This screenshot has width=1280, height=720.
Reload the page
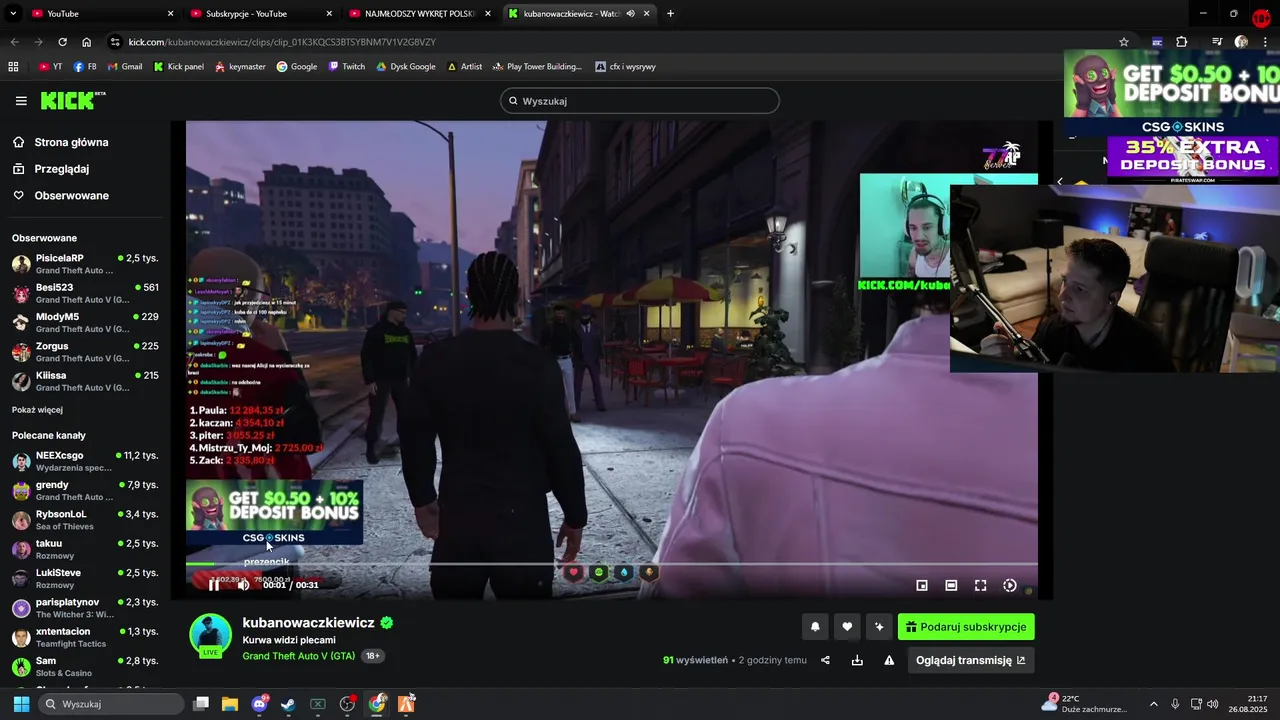click(x=62, y=42)
